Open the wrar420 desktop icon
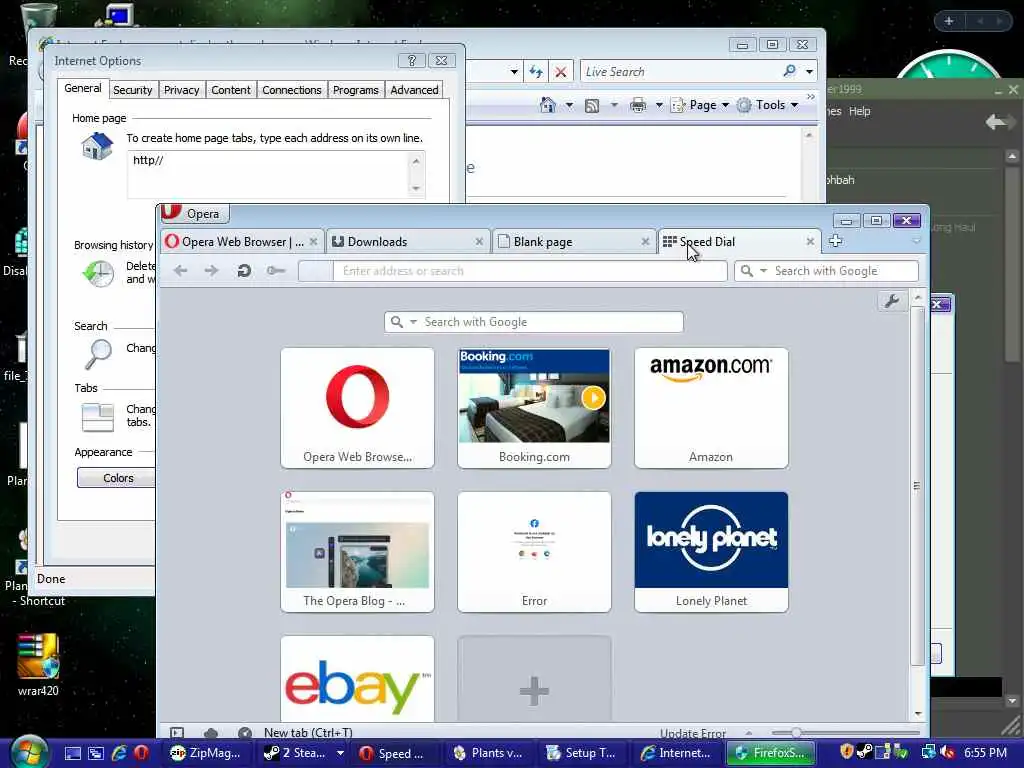 (x=38, y=665)
